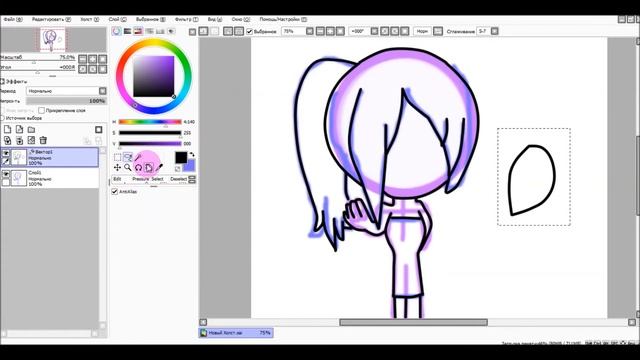The width and height of the screenshot is (640, 360).
Task: Create a new layer folder
Action: click(31, 129)
